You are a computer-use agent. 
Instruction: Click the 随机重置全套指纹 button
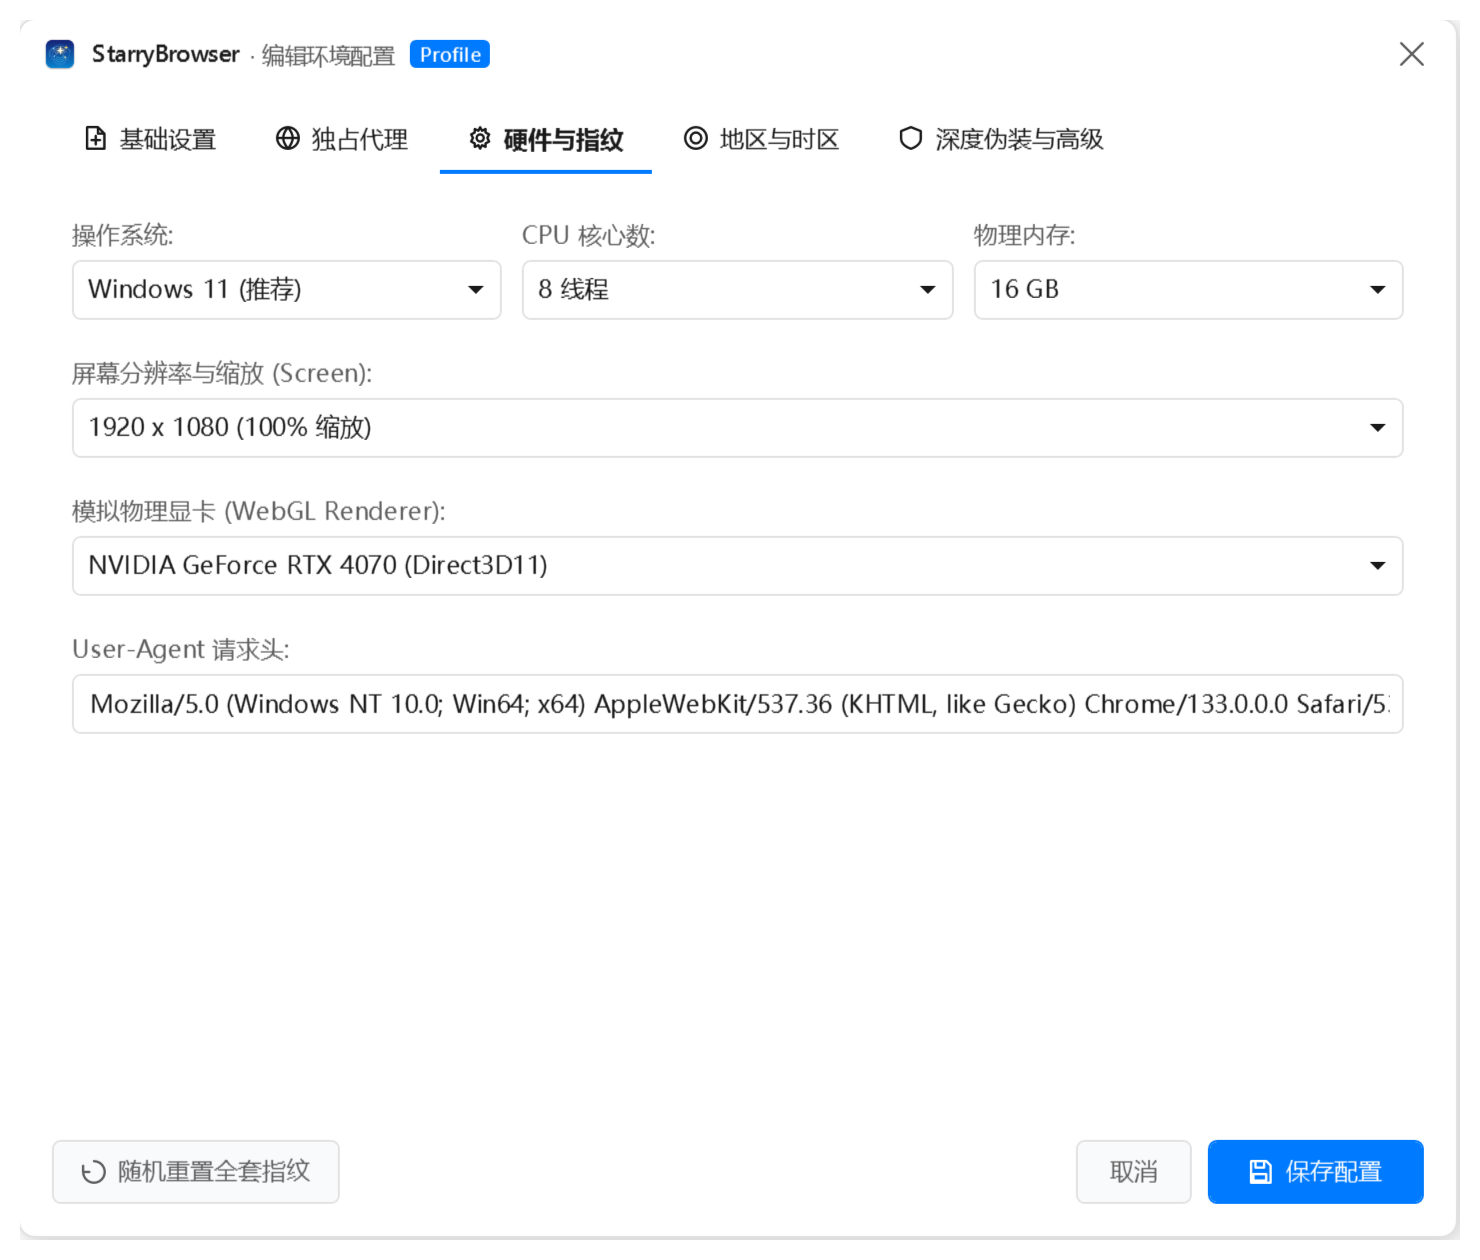(196, 1172)
